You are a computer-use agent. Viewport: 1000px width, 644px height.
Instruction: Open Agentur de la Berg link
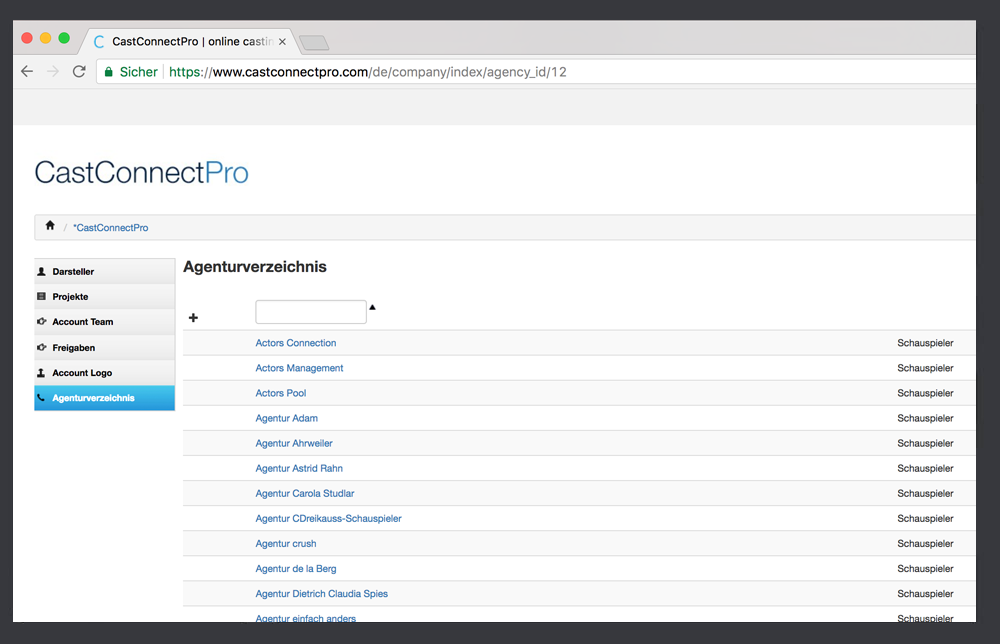click(296, 569)
